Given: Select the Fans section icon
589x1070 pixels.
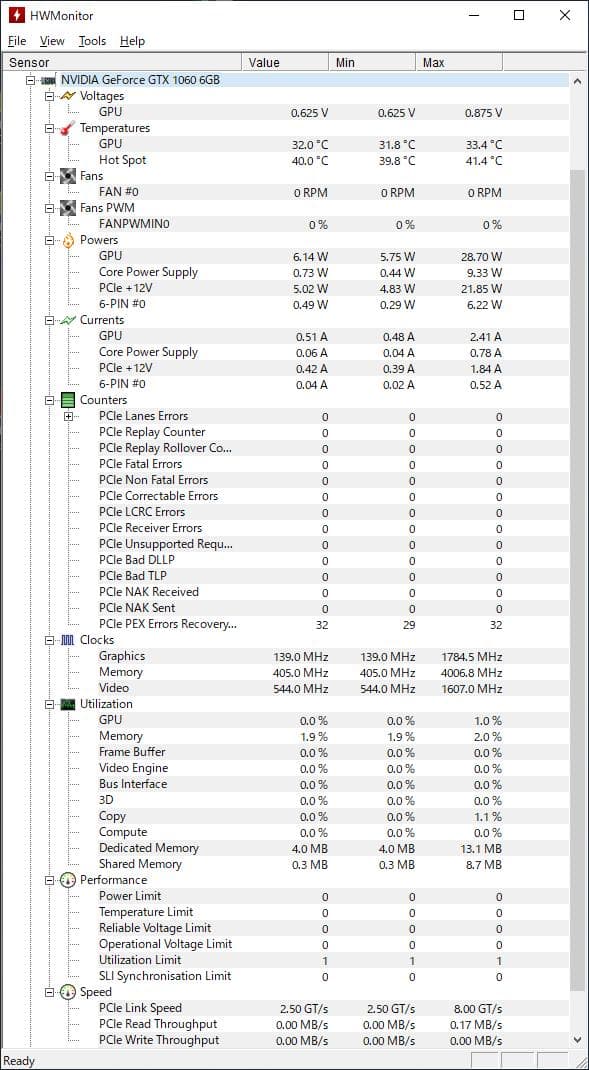Looking at the screenshot, I should [68, 176].
